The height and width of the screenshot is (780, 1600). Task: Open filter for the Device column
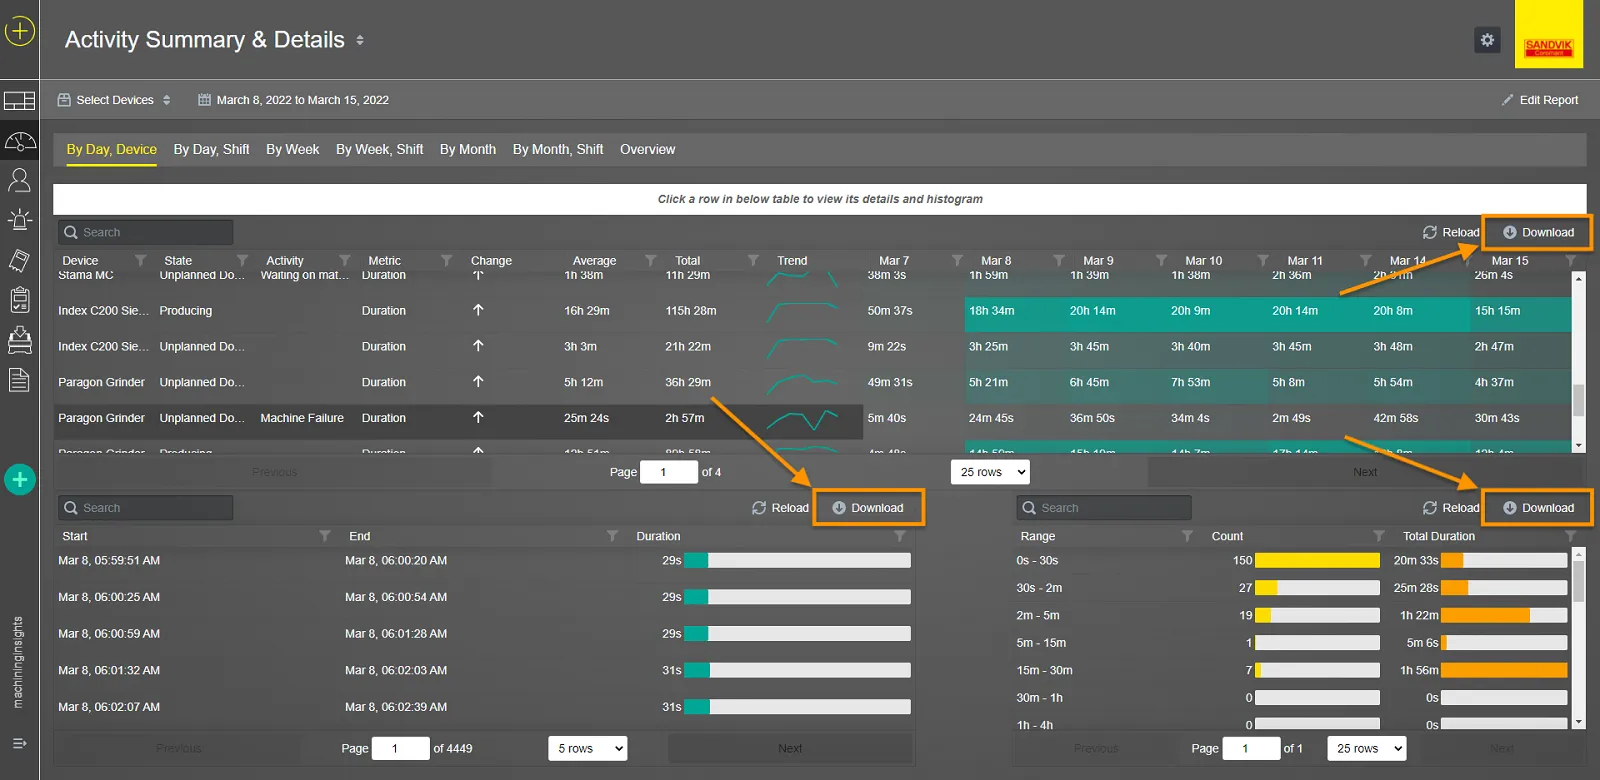(140, 261)
